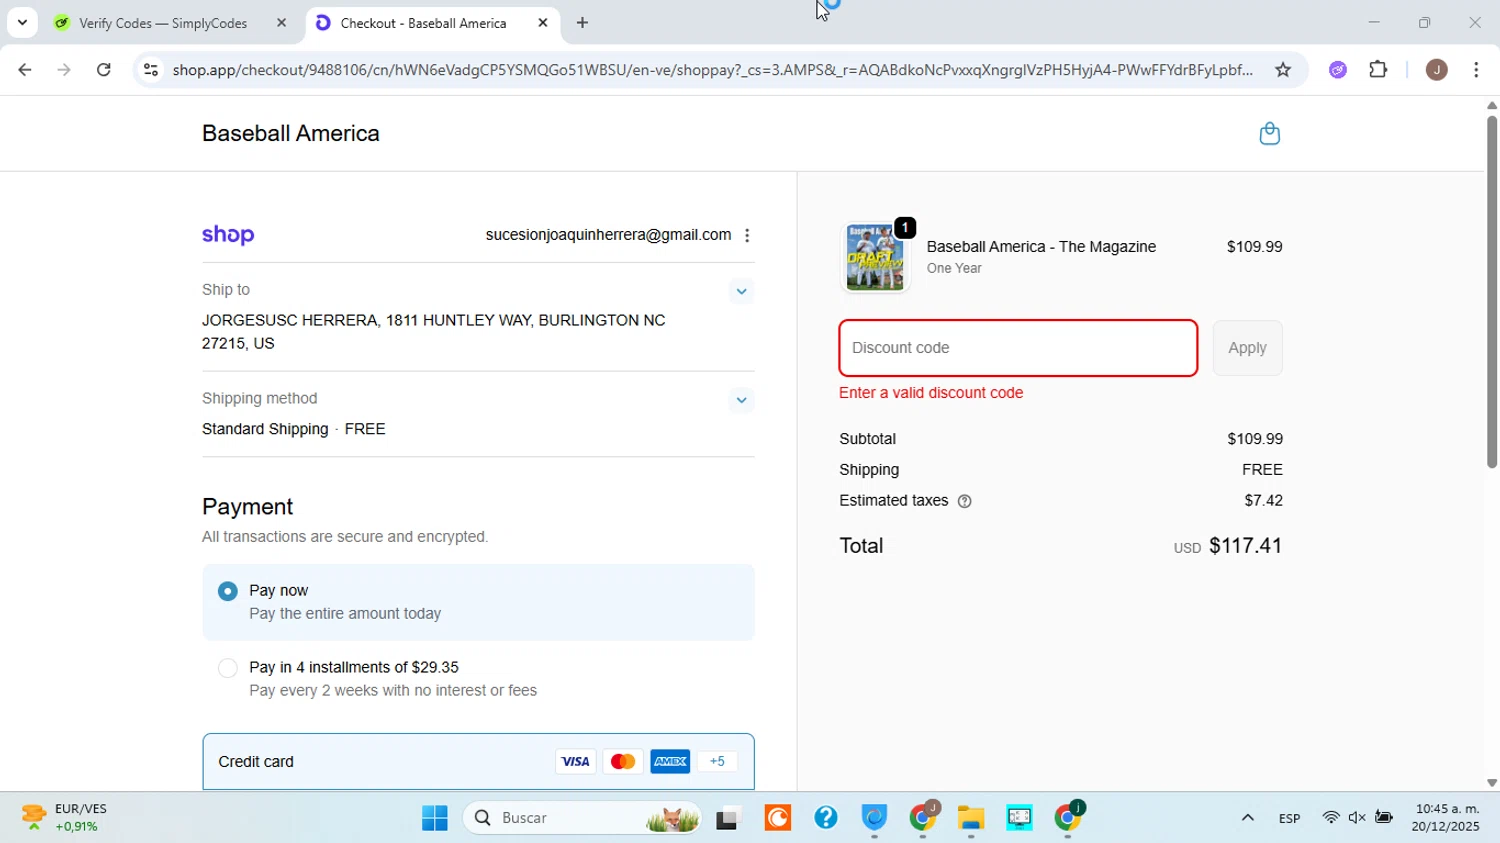Click the Total $117.41 amount

tap(1245, 546)
